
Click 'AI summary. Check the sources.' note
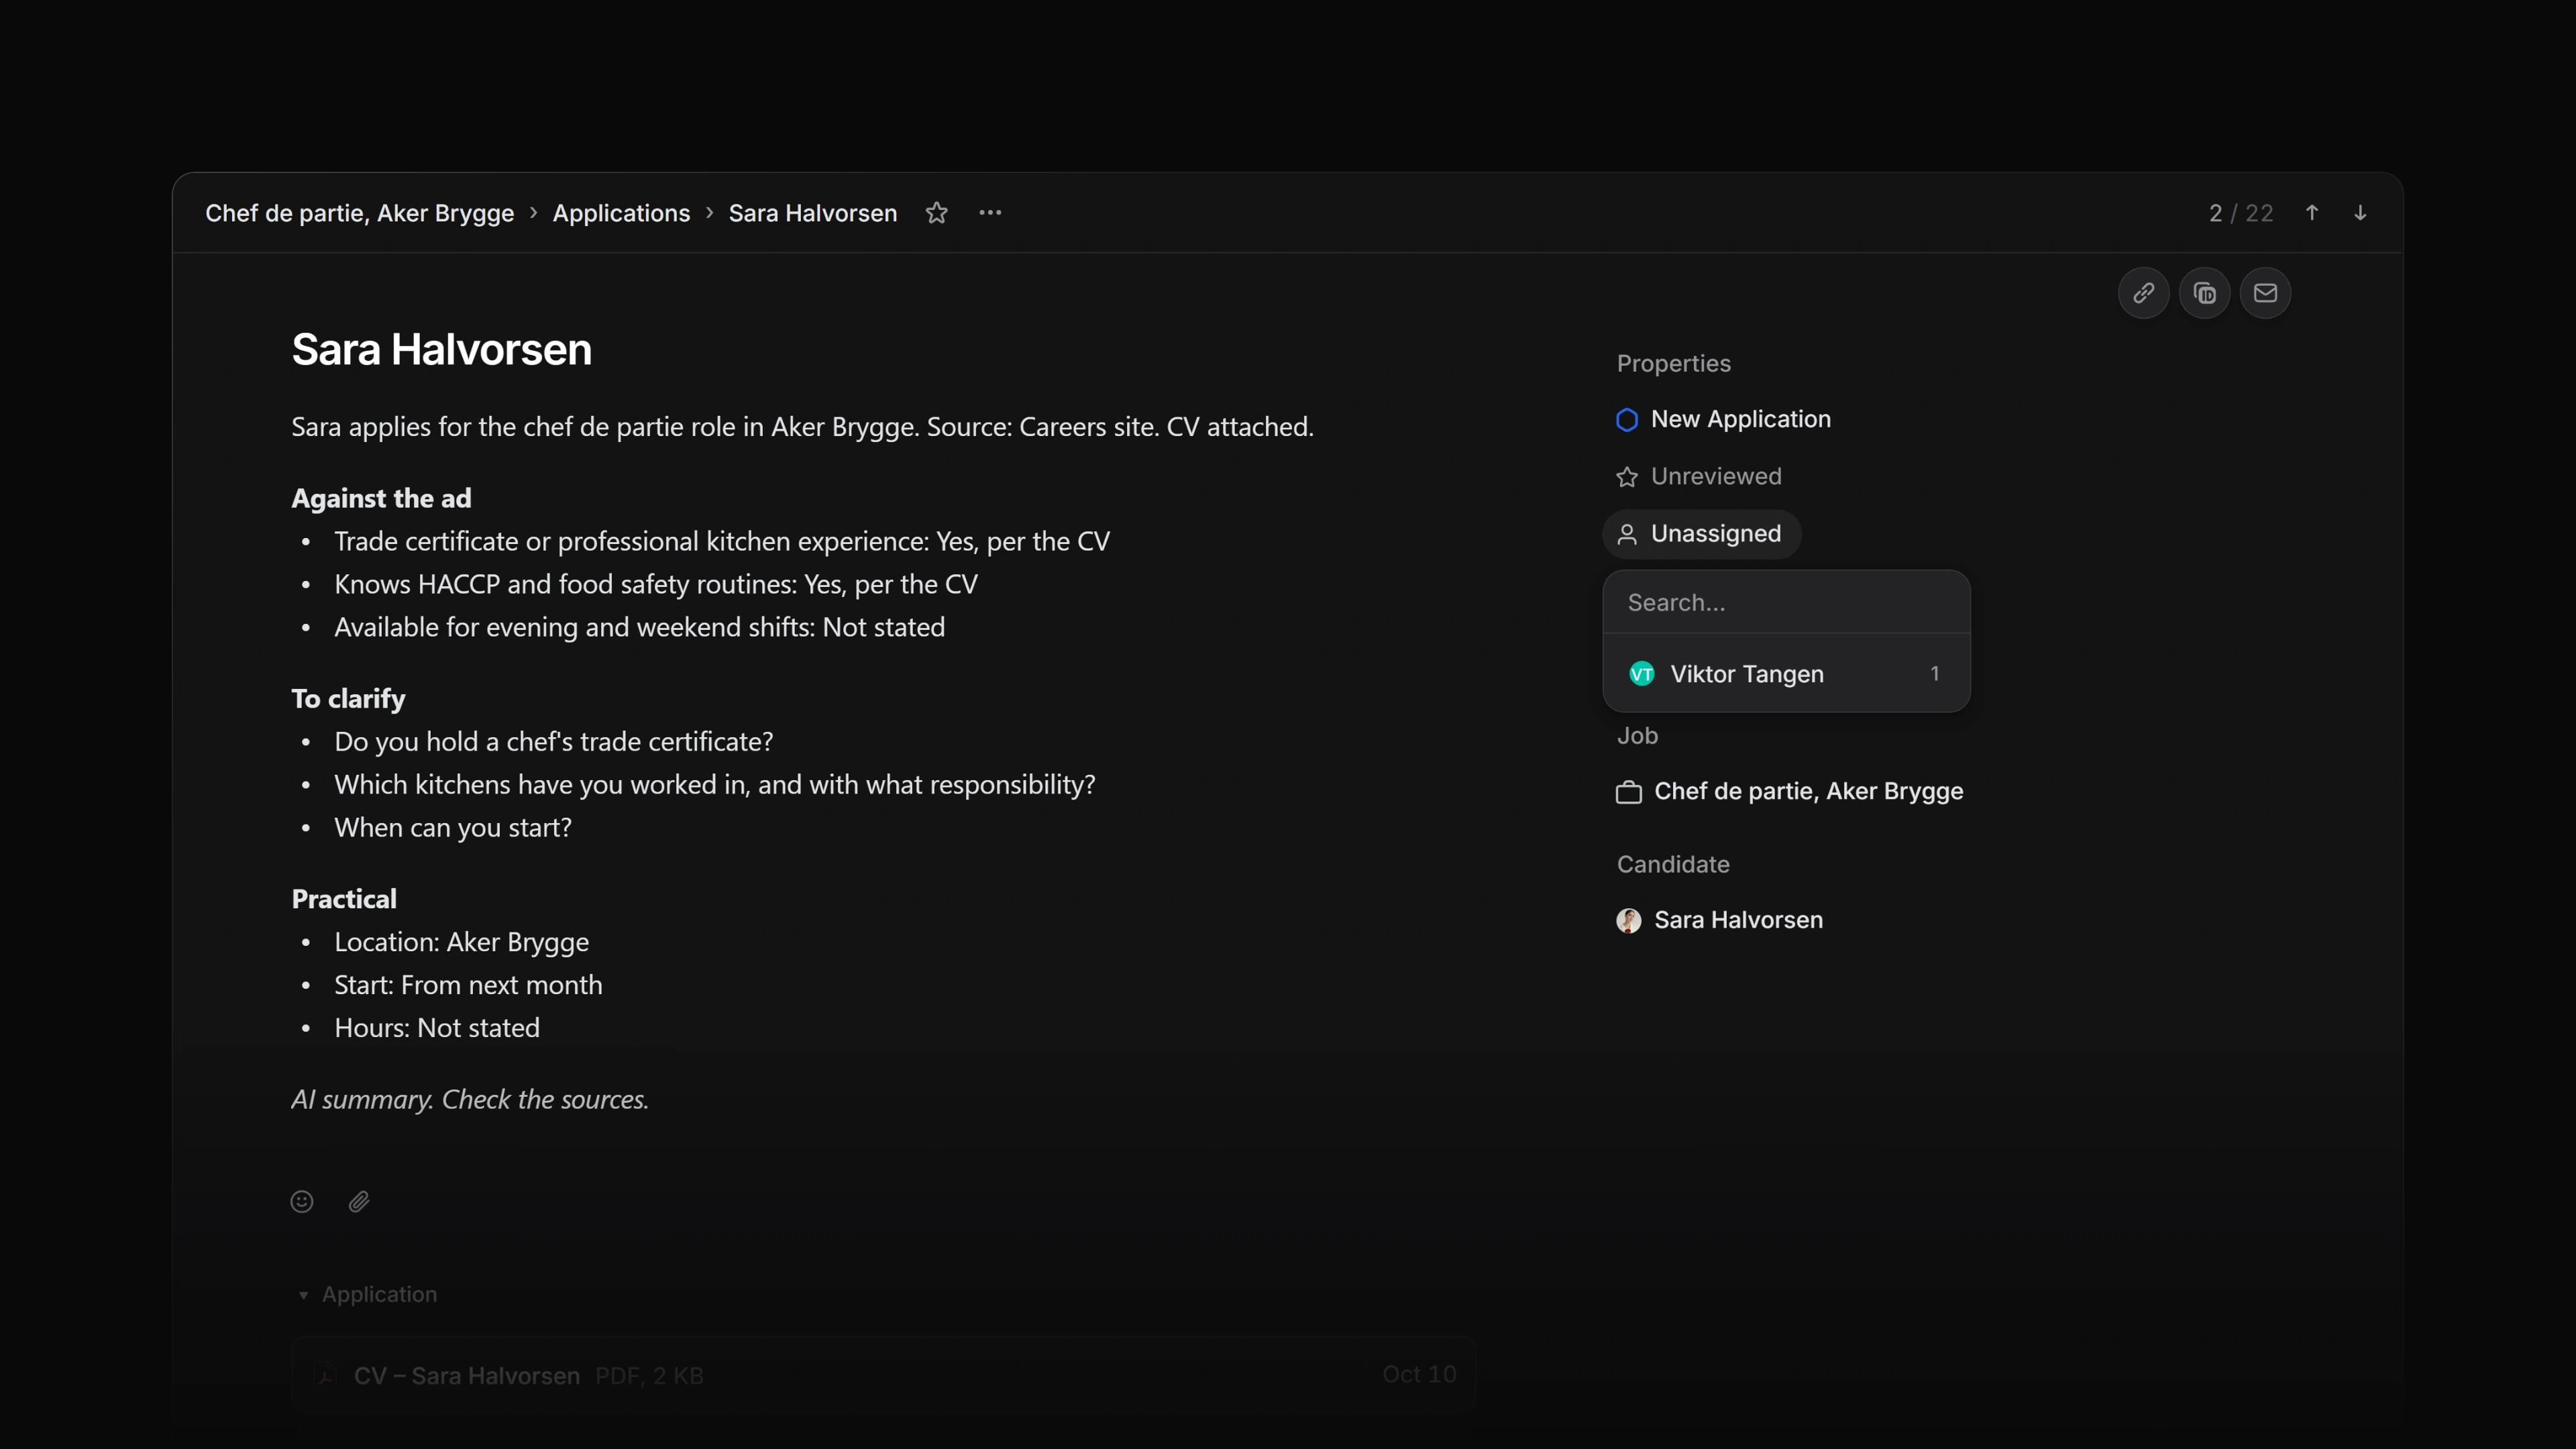(x=470, y=1100)
